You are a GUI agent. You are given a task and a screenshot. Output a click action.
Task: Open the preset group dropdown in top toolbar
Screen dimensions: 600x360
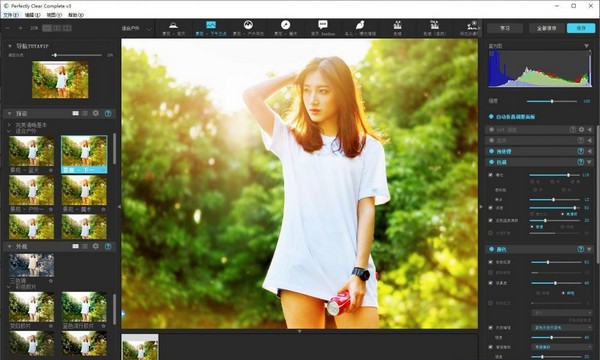point(136,28)
